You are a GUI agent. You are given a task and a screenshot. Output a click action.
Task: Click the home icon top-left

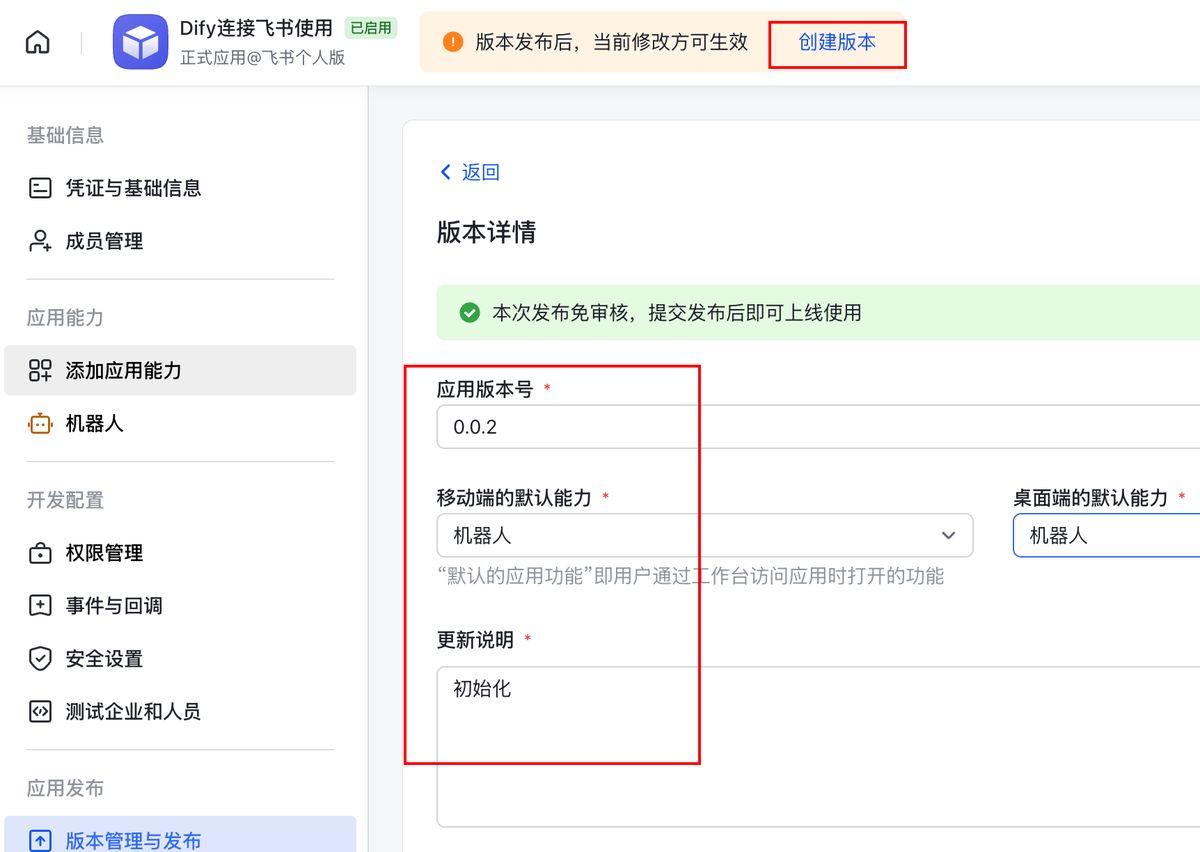36,41
